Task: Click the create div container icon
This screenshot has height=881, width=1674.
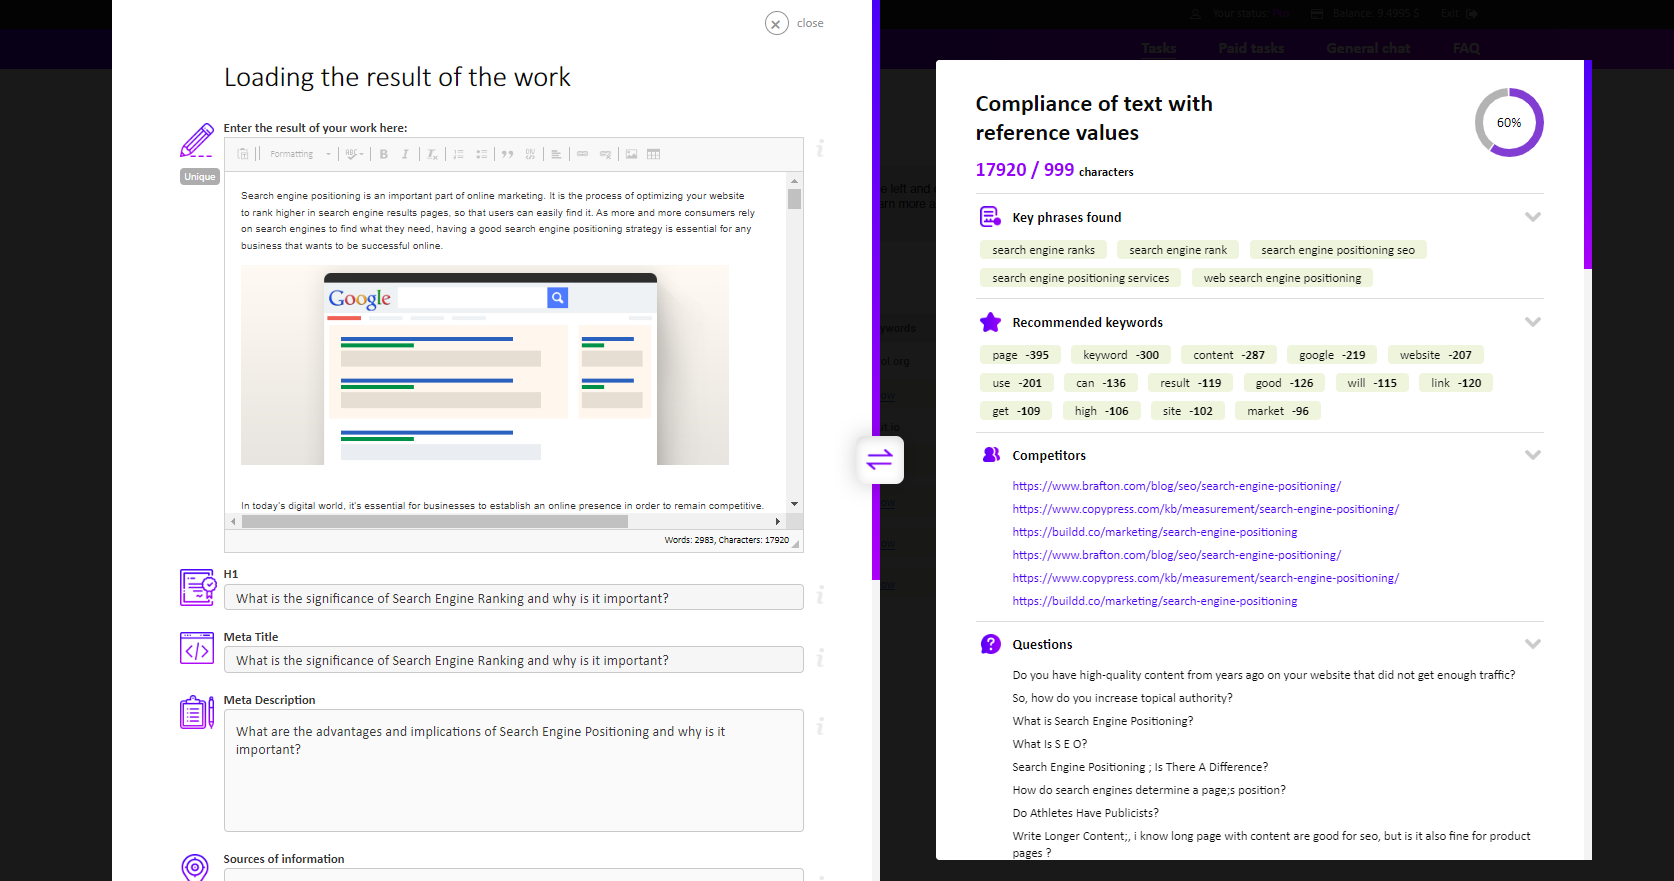Action: (x=531, y=154)
